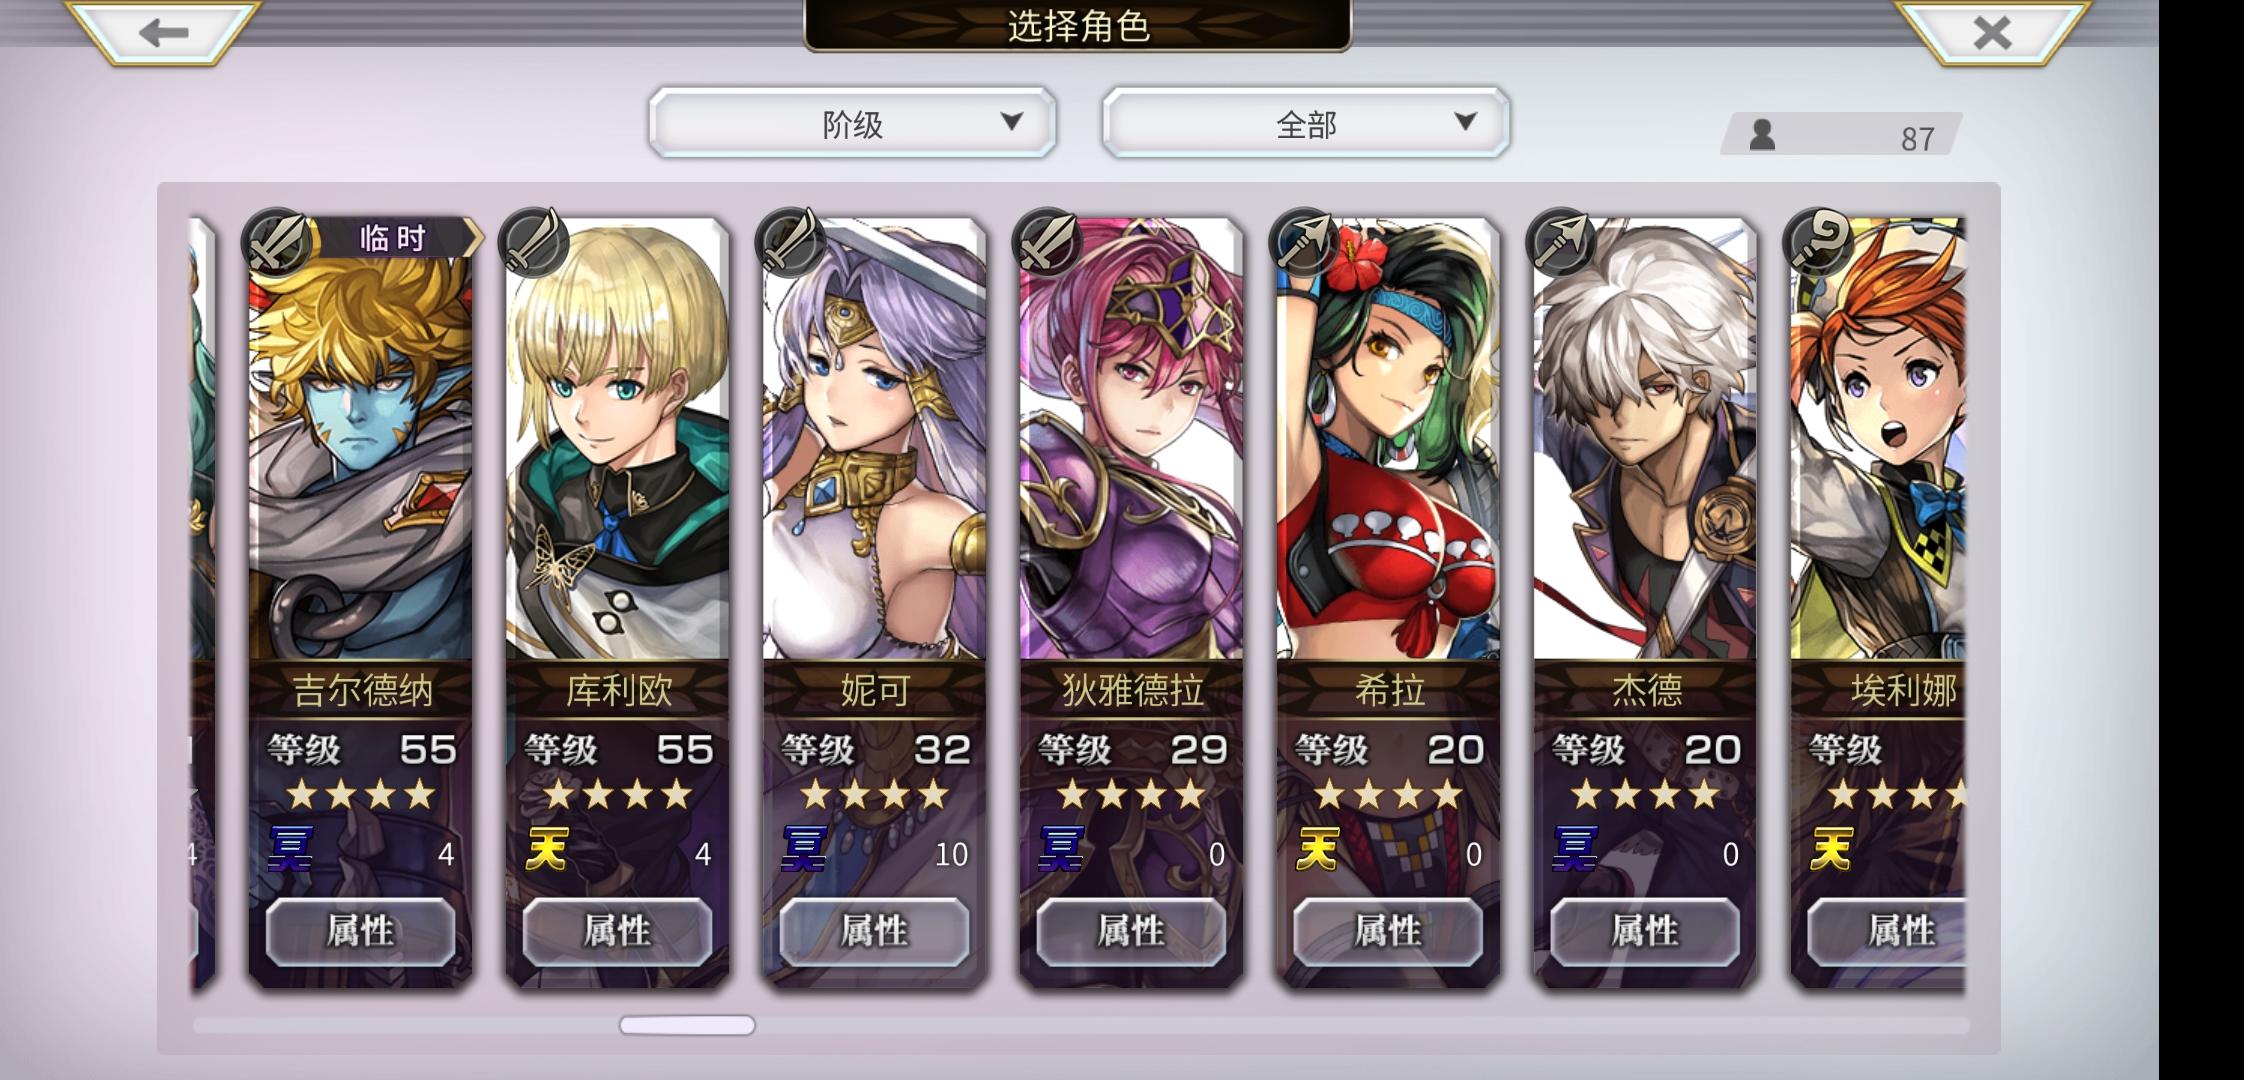Close the character selection screen
This screenshot has height=1080, width=2244.
coord(1991,32)
